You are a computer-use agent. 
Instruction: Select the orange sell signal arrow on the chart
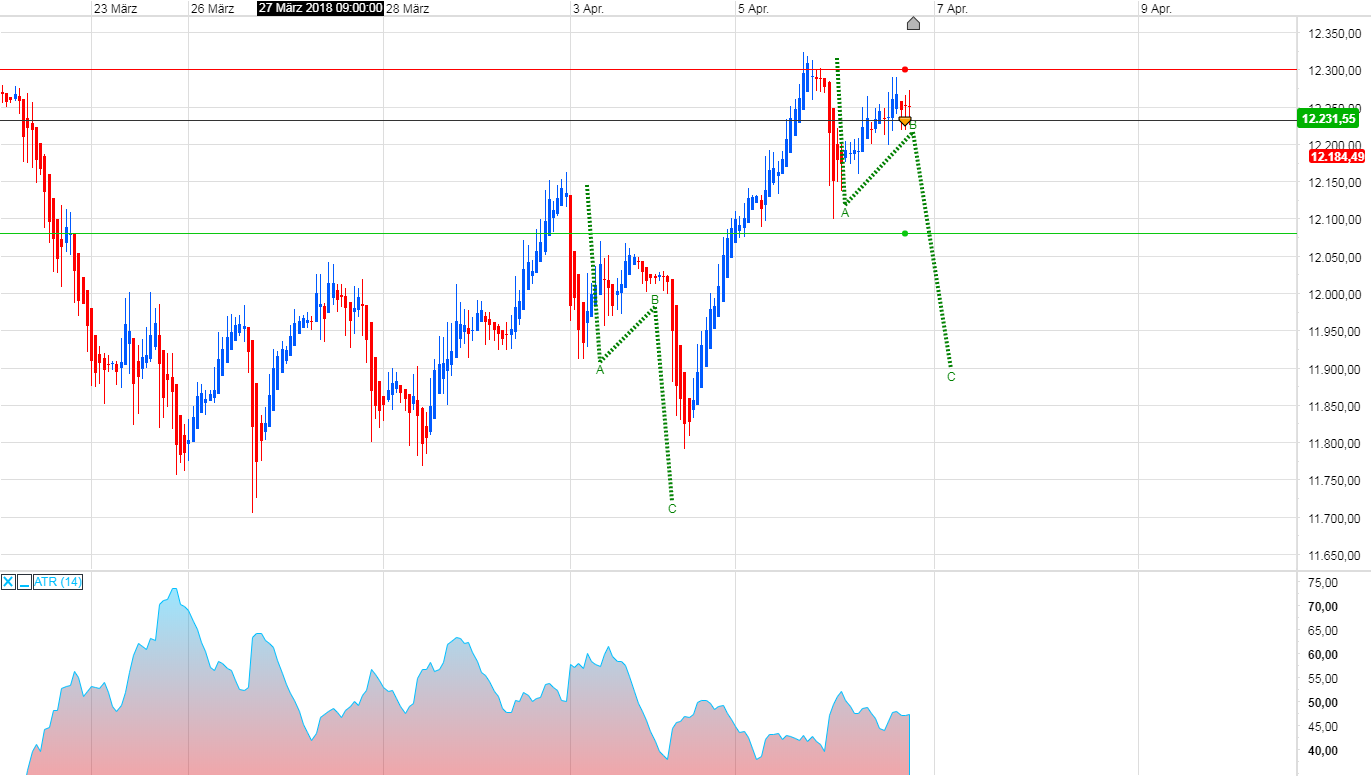[x=905, y=120]
